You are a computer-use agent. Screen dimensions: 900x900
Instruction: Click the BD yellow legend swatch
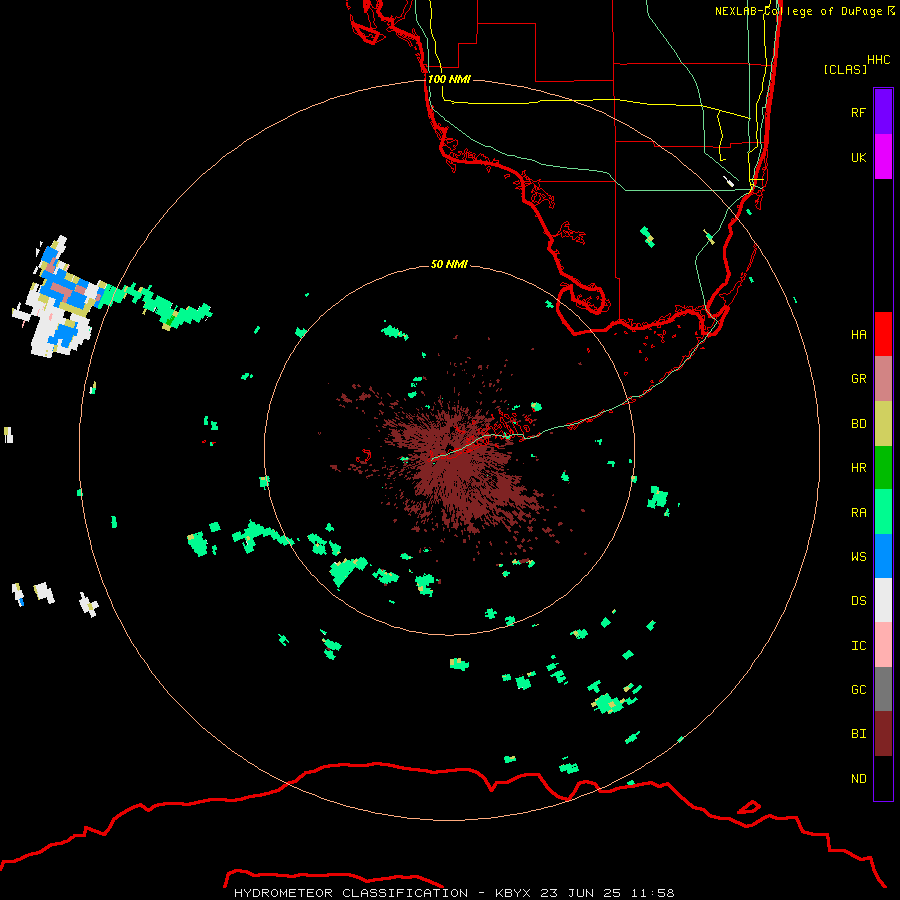tap(883, 424)
